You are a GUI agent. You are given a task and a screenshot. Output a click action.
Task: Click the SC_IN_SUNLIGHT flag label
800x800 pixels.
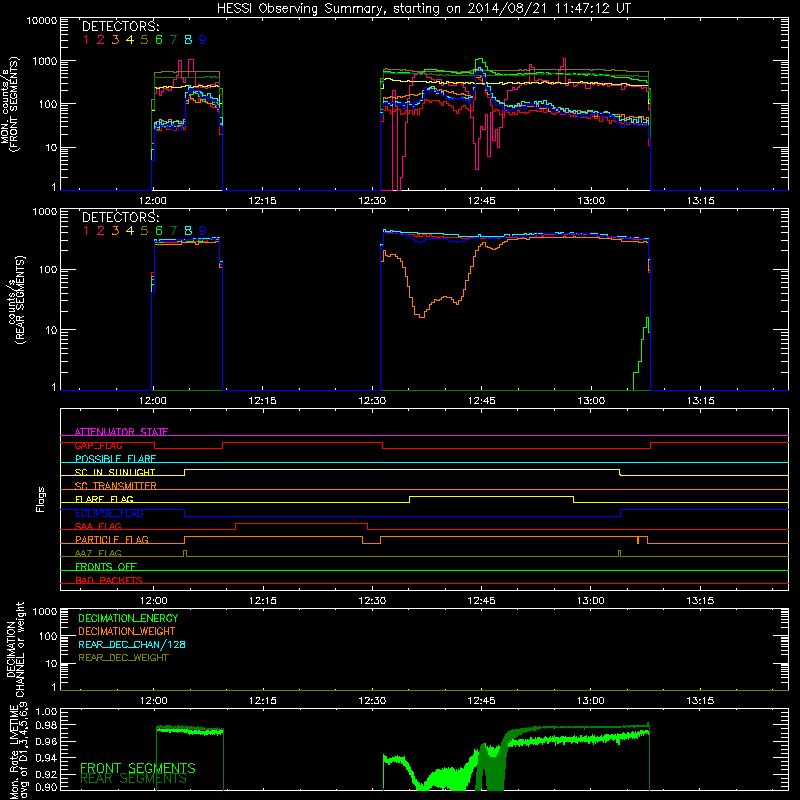[115, 472]
